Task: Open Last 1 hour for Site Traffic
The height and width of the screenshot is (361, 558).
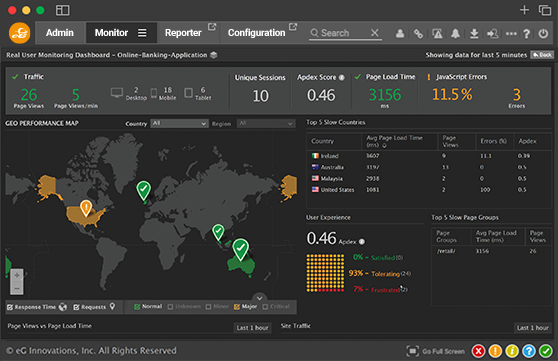Action: coord(533,328)
